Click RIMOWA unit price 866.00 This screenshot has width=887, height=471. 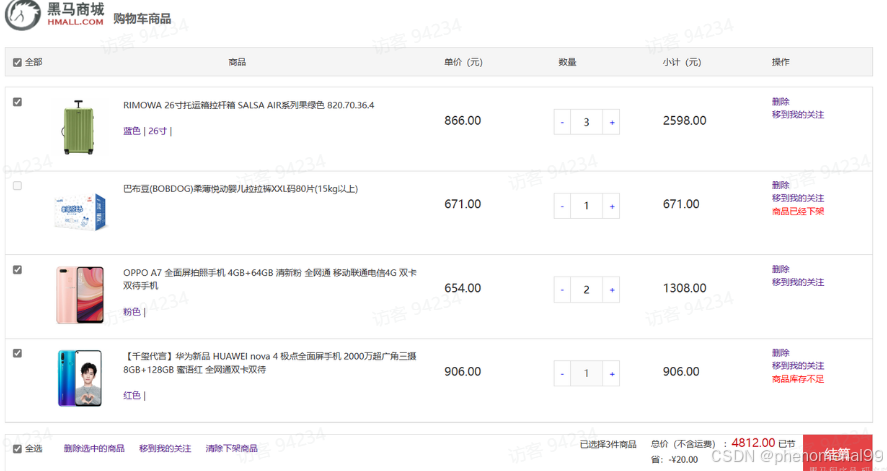click(463, 120)
